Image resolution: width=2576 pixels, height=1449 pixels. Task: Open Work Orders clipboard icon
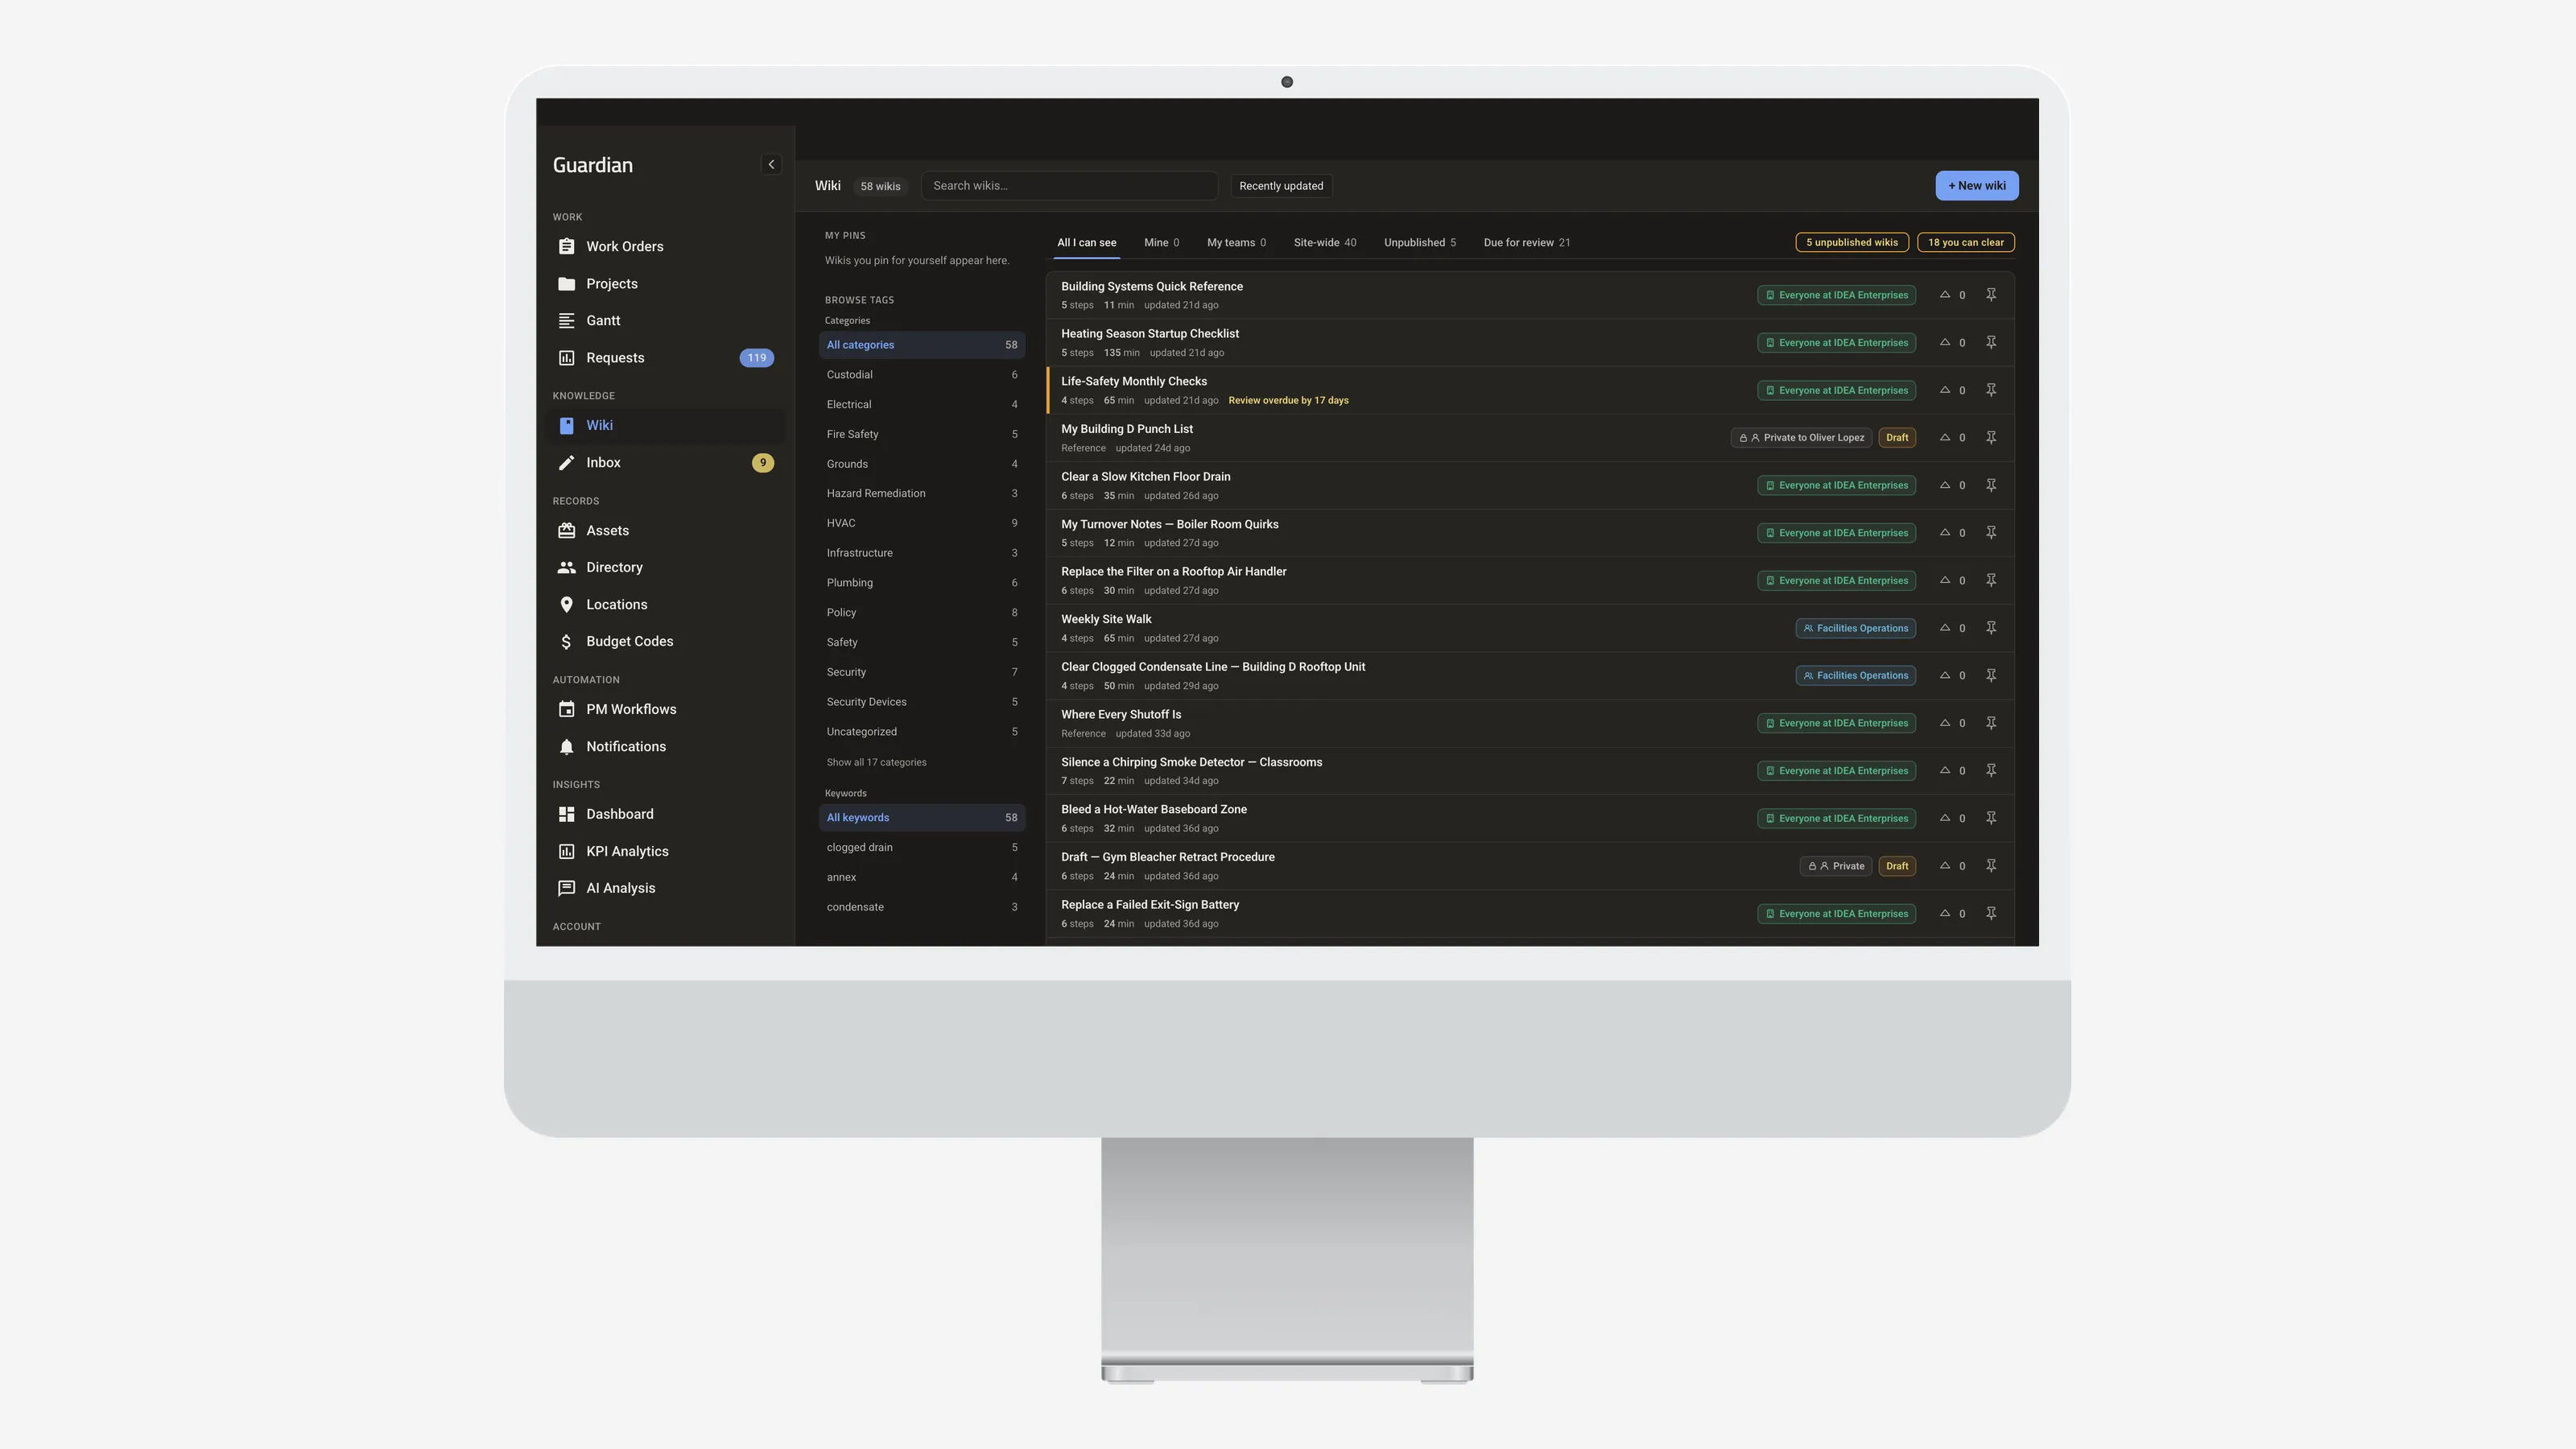[x=566, y=247]
